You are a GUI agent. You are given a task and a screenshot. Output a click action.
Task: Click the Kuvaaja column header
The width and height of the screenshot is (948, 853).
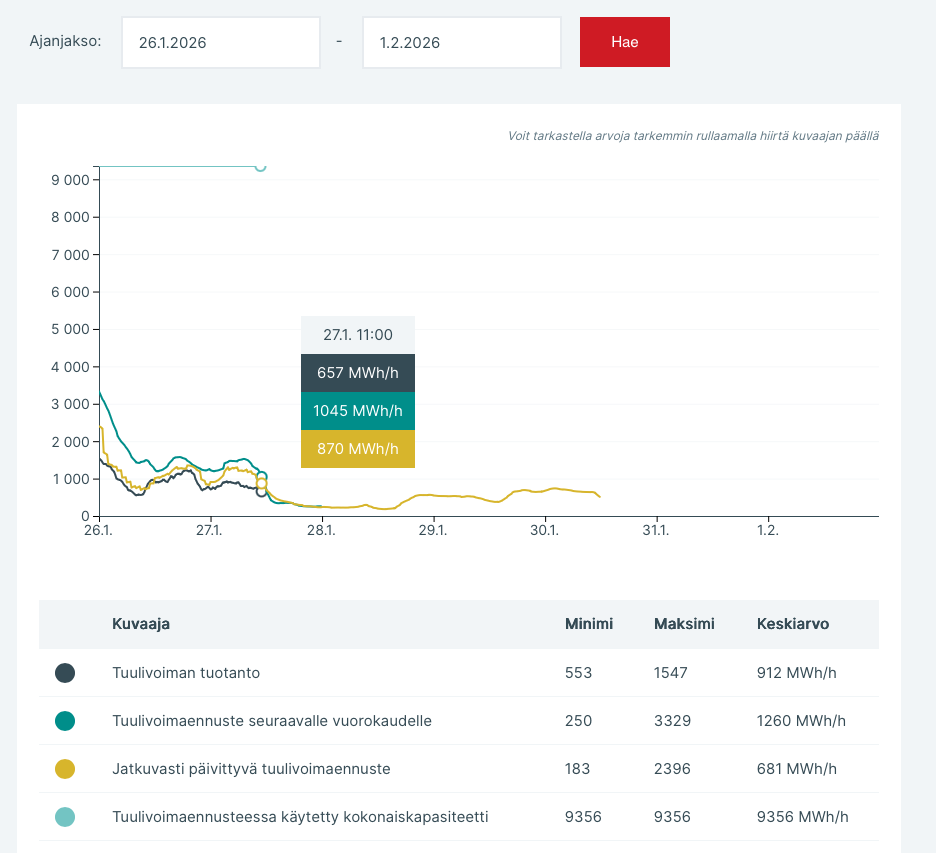coord(141,624)
